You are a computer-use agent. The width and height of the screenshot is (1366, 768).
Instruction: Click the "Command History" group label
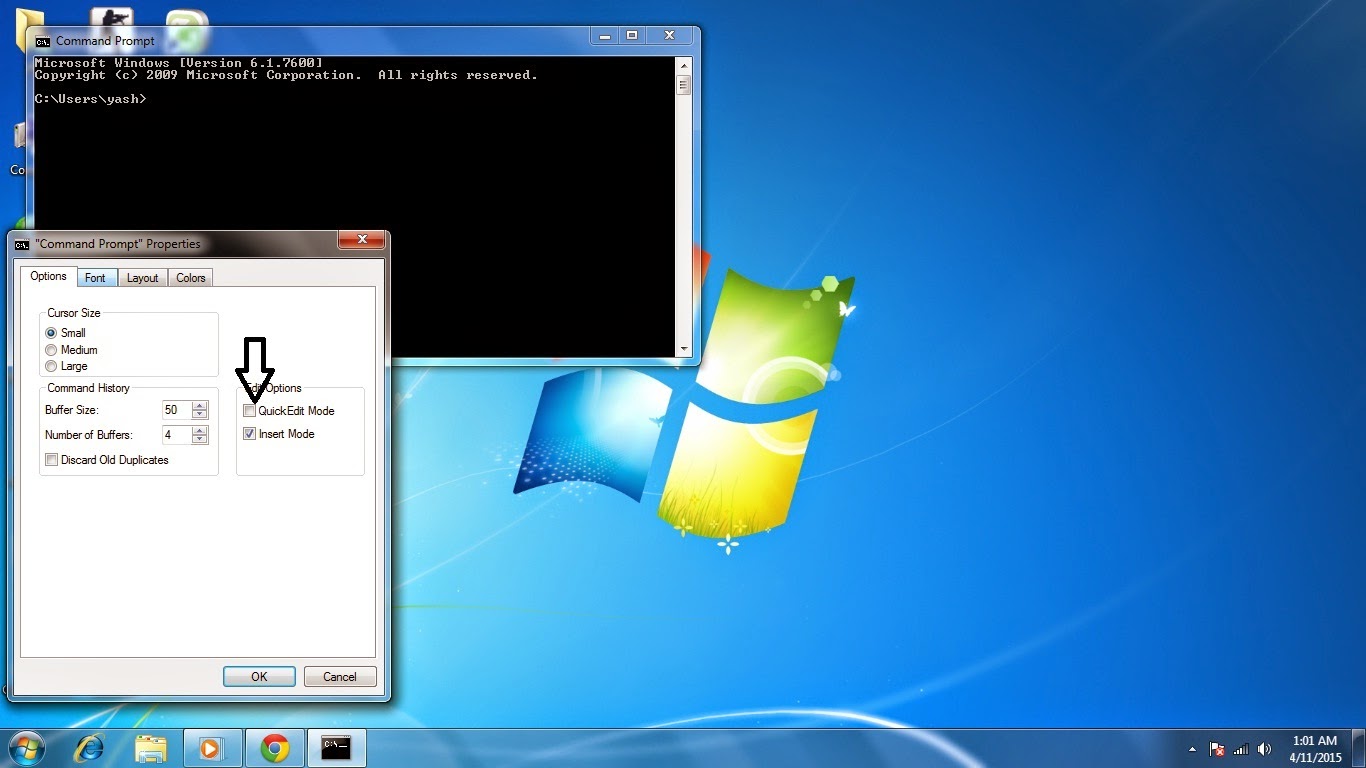pos(88,388)
